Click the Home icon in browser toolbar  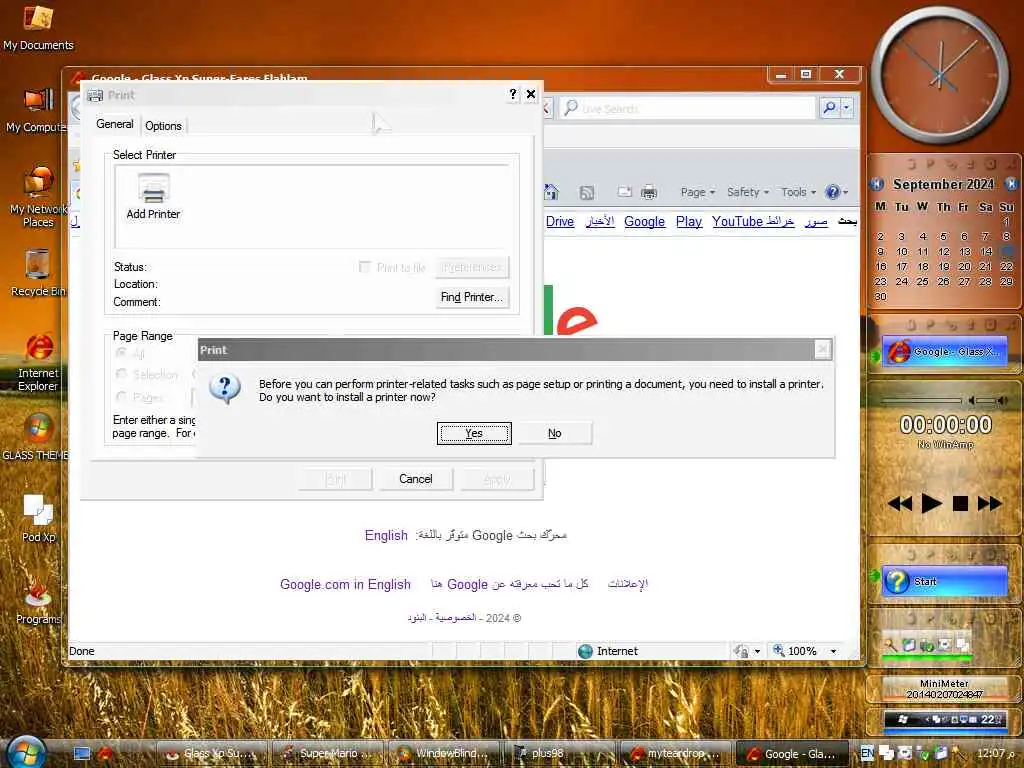(x=551, y=192)
